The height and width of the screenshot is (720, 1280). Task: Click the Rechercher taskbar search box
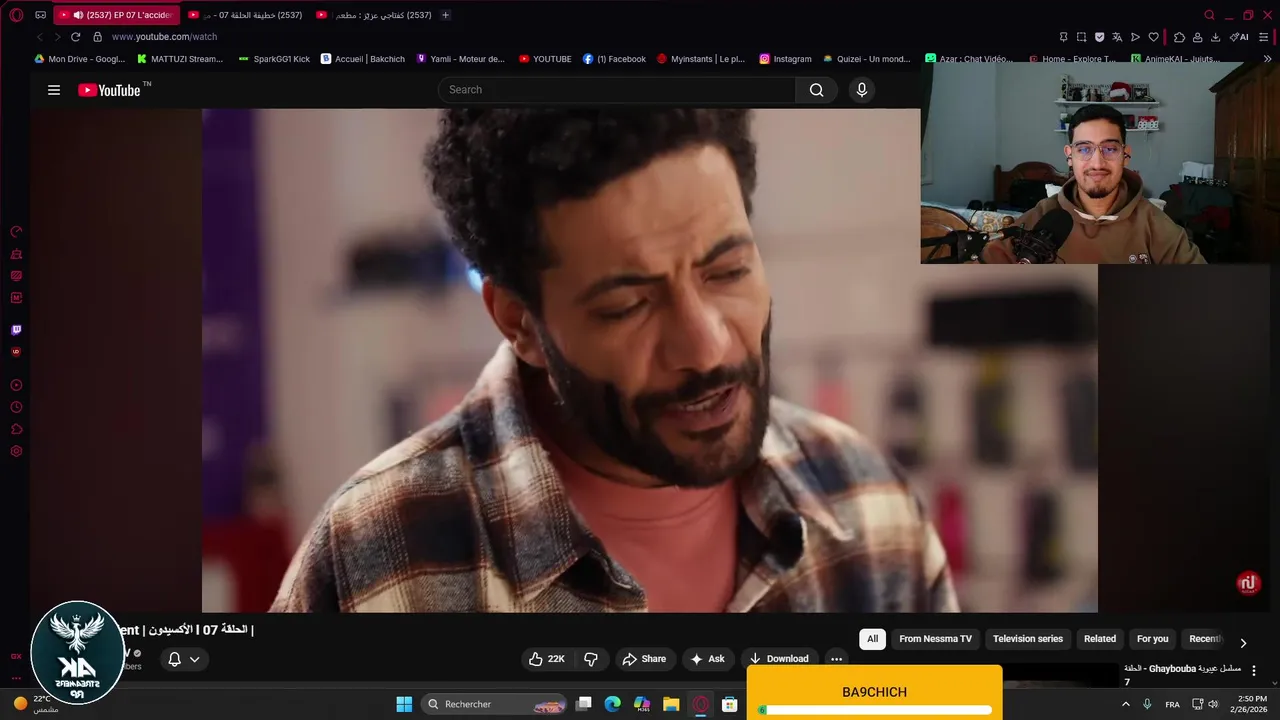[x=495, y=704]
